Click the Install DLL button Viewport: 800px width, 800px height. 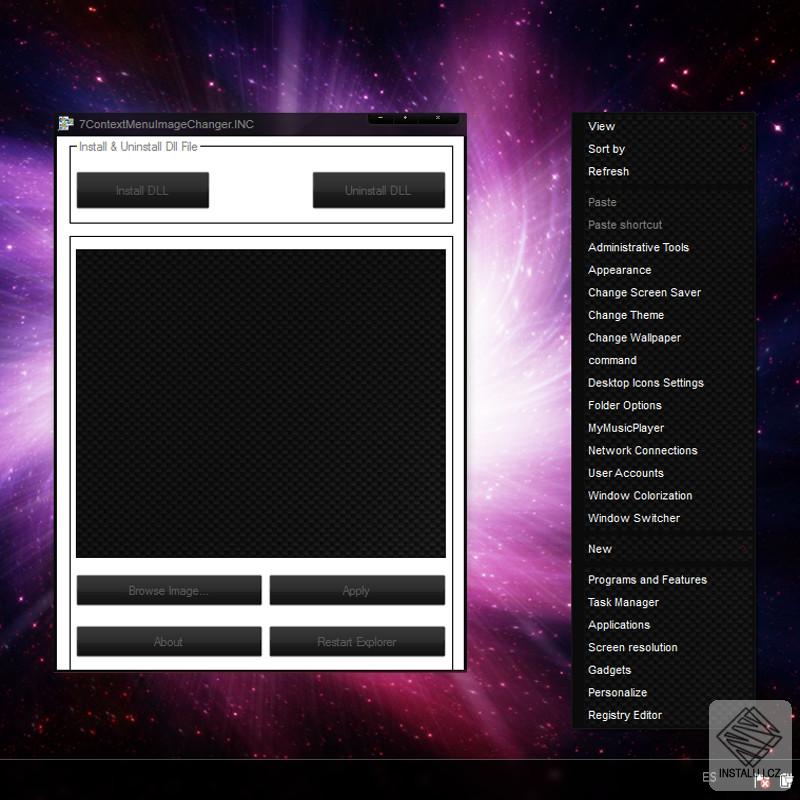click(143, 190)
